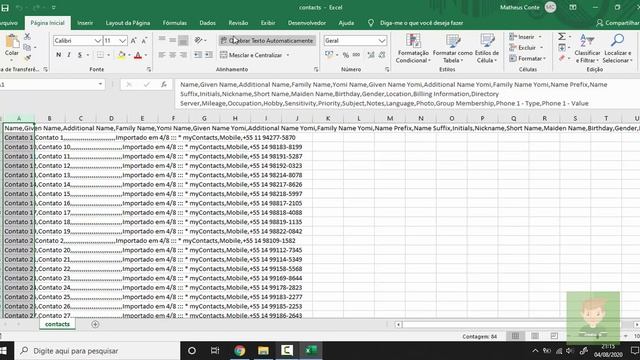Toggle underline S formatting
This screenshot has height=360, width=640.
(x=80, y=55)
